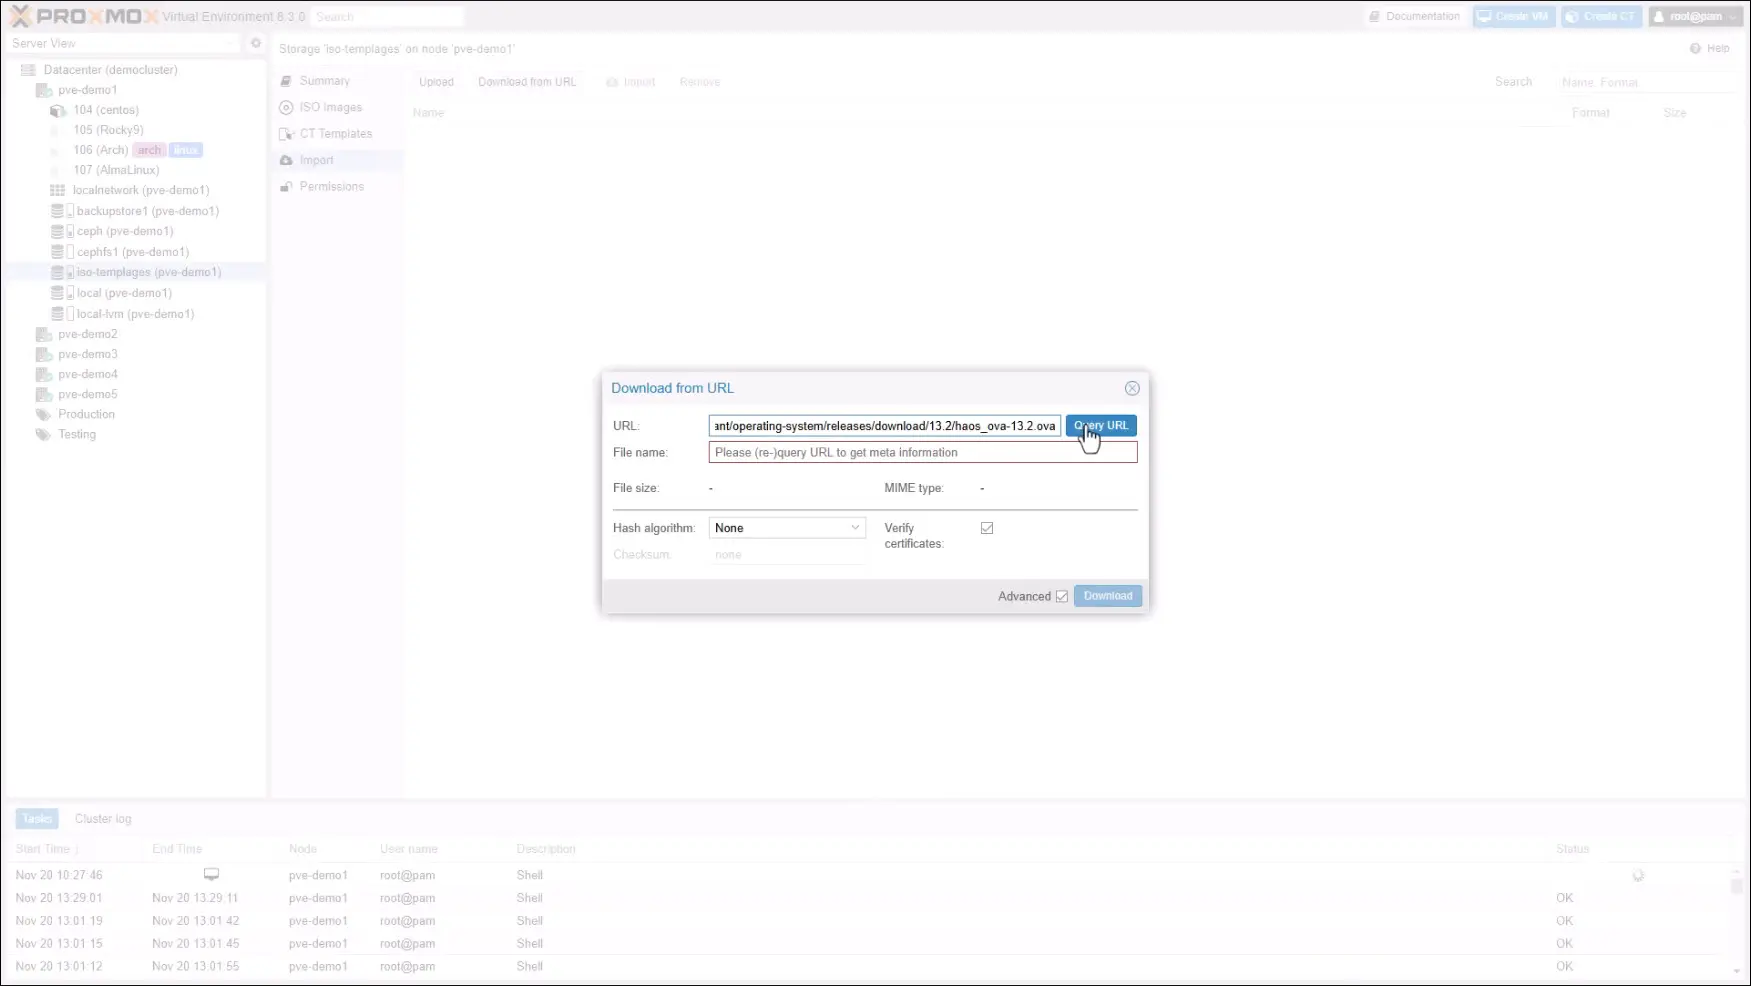Open the localnetwork (pve-demo1) grid icon
Viewport: 1751px width, 986px height.
pos(58,190)
